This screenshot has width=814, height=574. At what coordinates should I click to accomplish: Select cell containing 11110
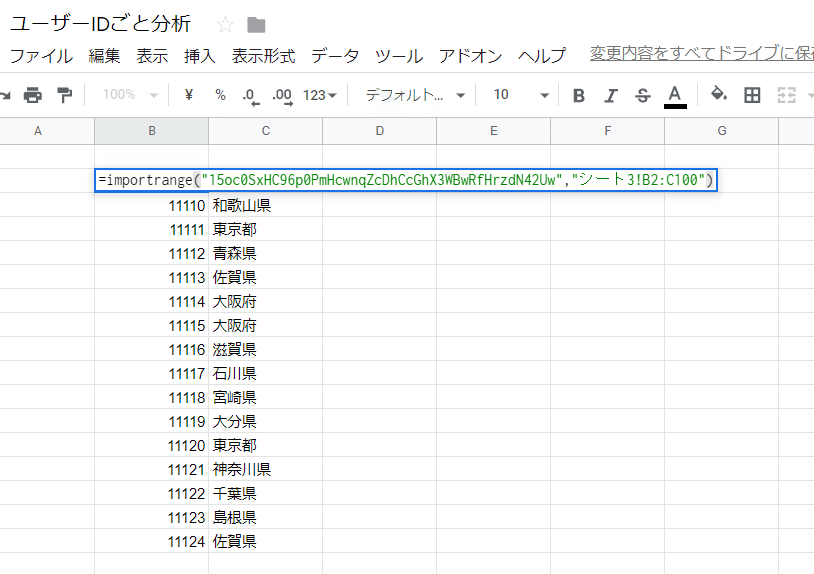coord(152,206)
